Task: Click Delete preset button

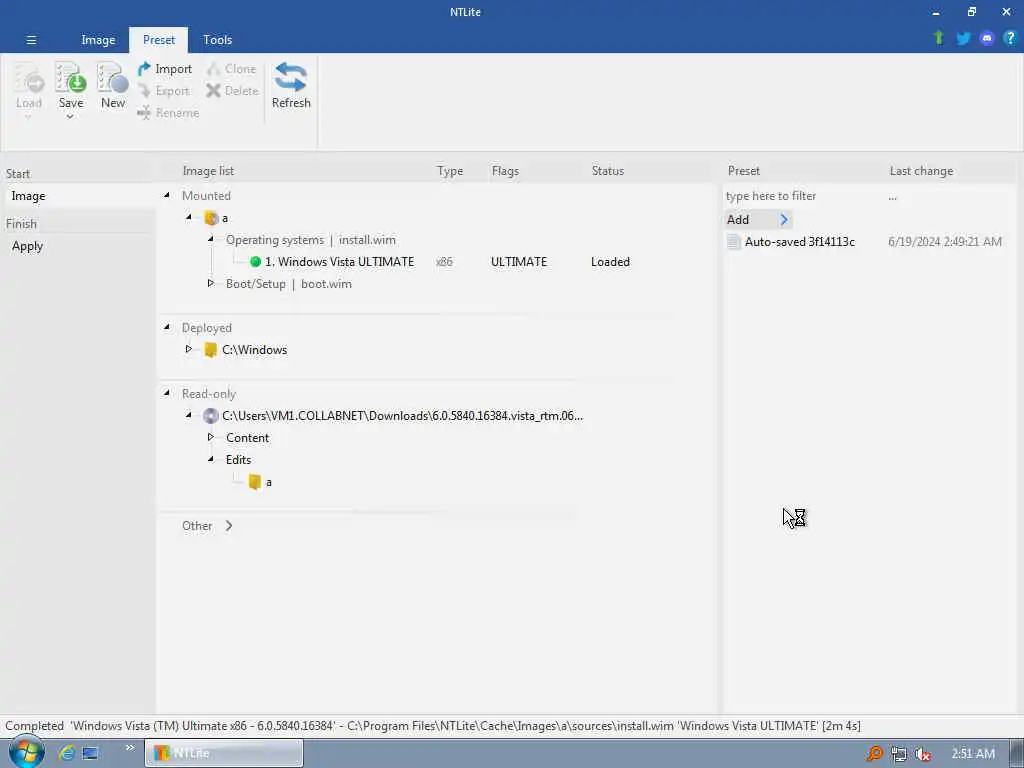Action: (232, 91)
